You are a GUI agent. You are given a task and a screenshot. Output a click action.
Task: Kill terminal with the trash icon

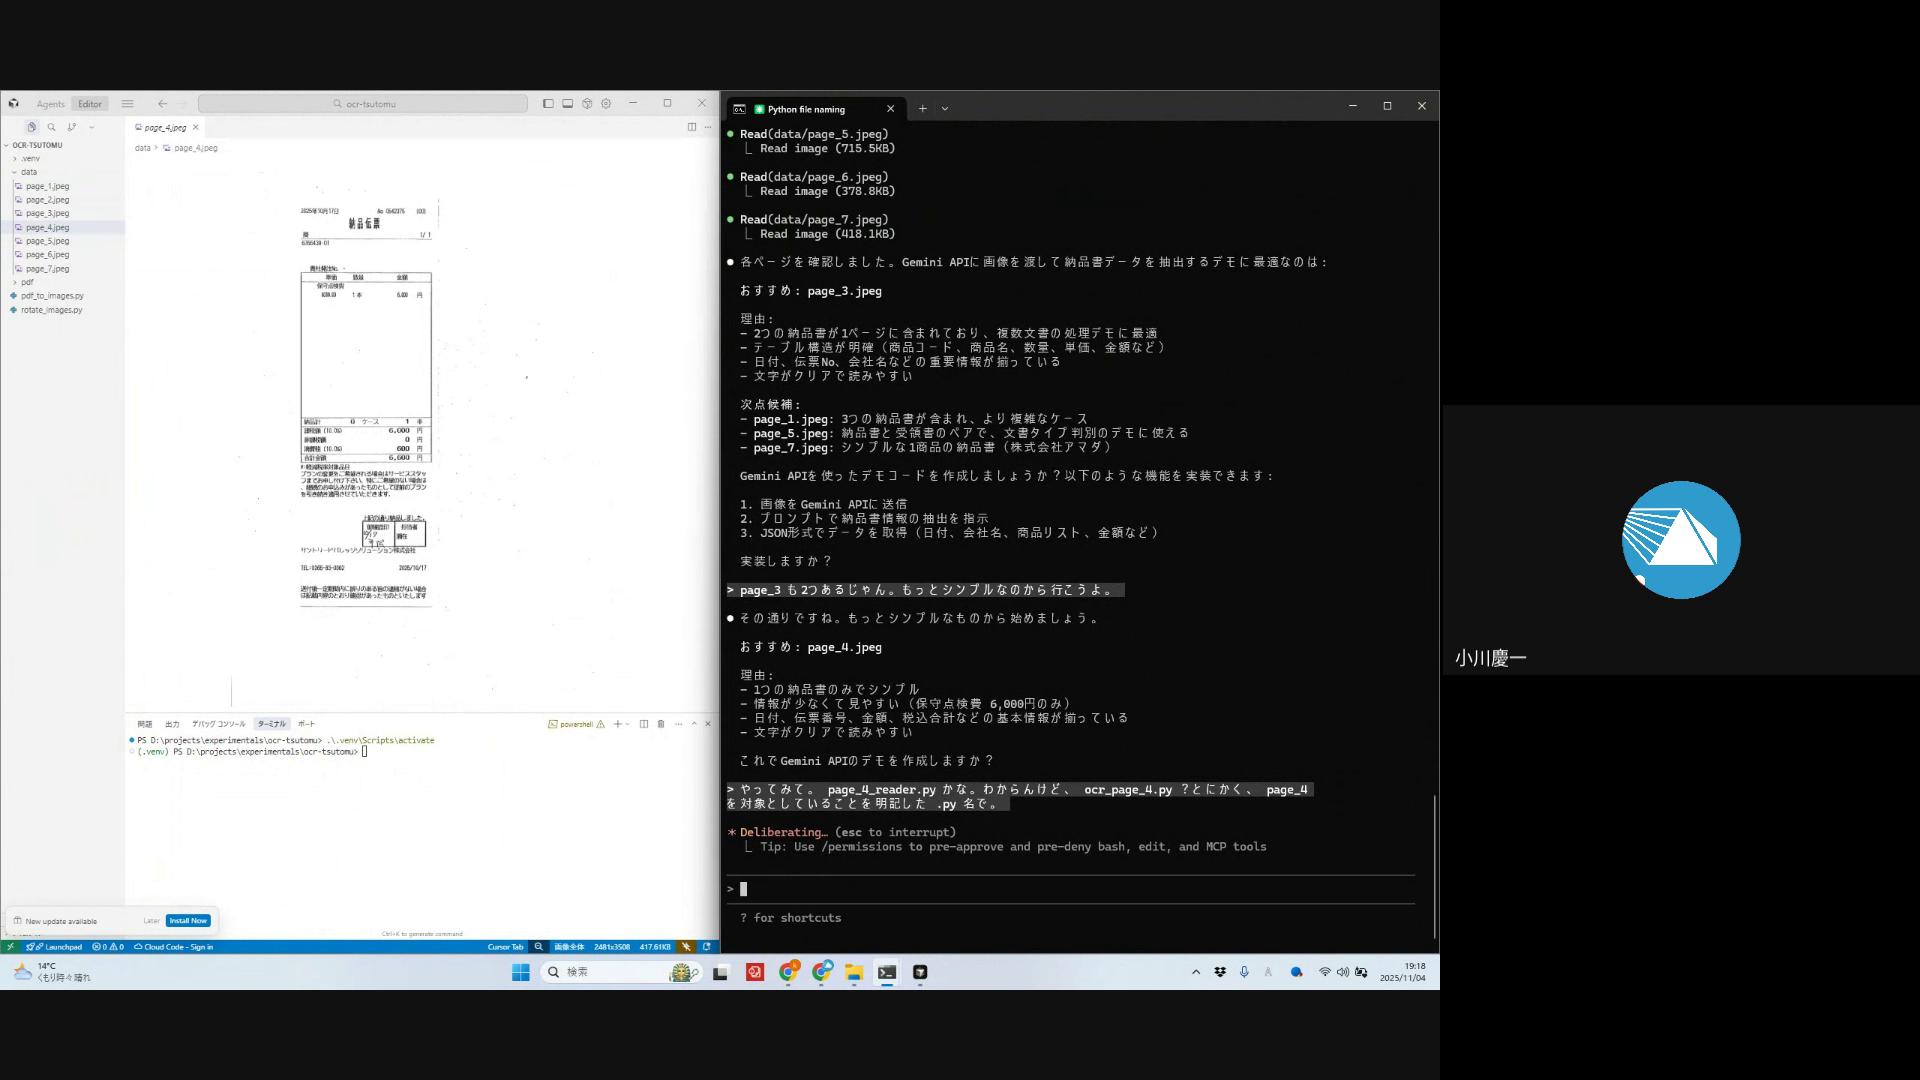[x=660, y=724]
